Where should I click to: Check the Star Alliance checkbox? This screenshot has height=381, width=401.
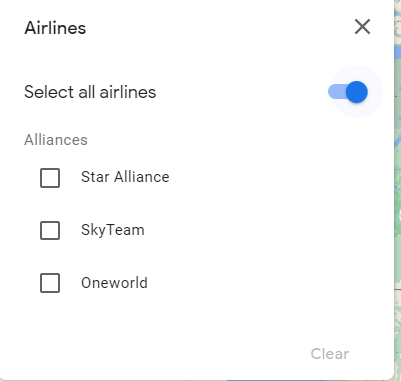pyautogui.click(x=50, y=178)
